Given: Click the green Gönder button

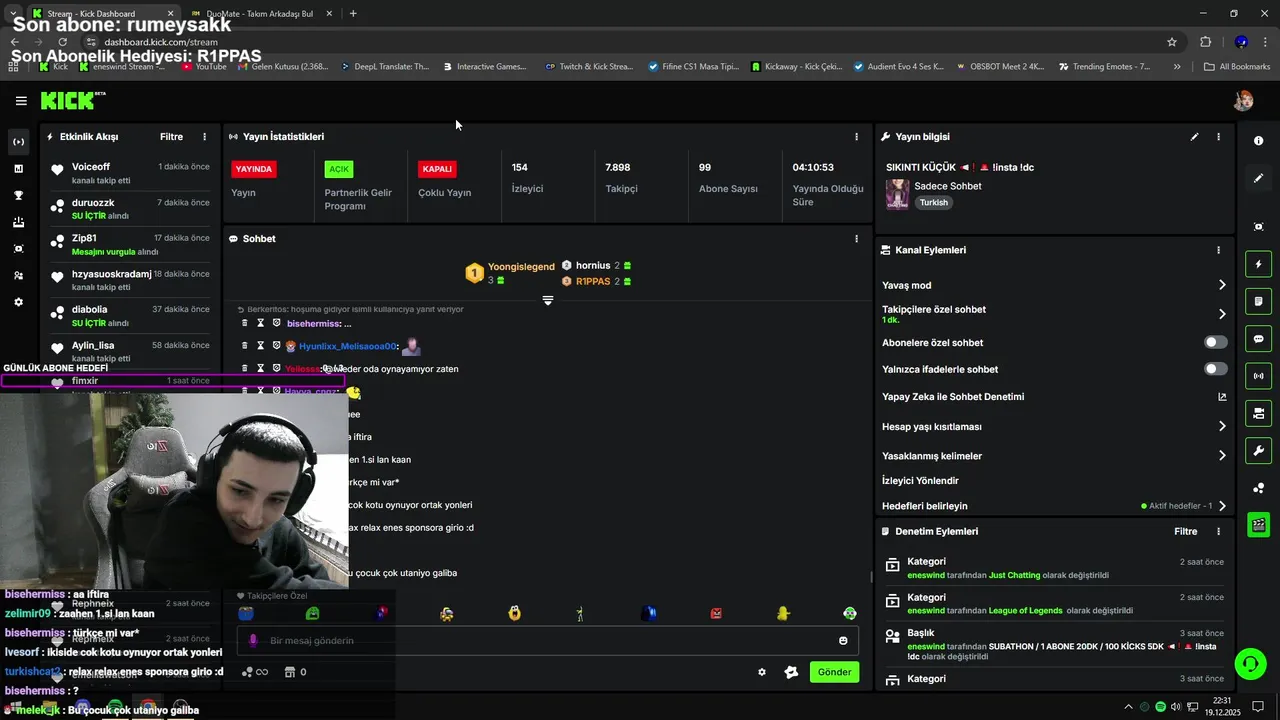Looking at the screenshot, I should click(834, 672).
